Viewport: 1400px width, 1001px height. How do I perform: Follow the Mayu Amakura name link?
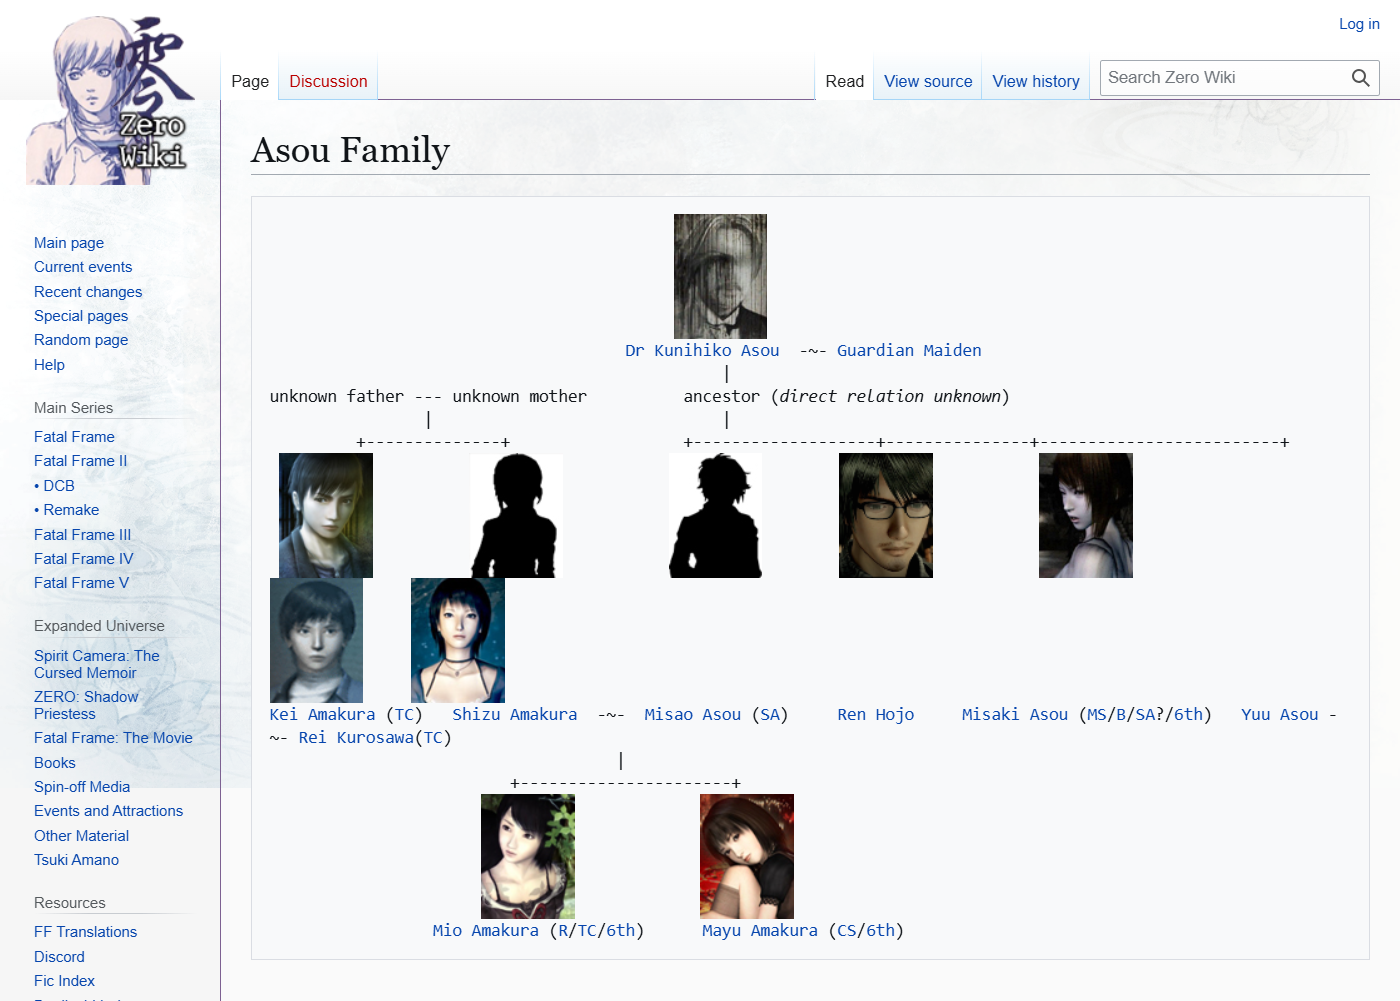coord(760,930)
